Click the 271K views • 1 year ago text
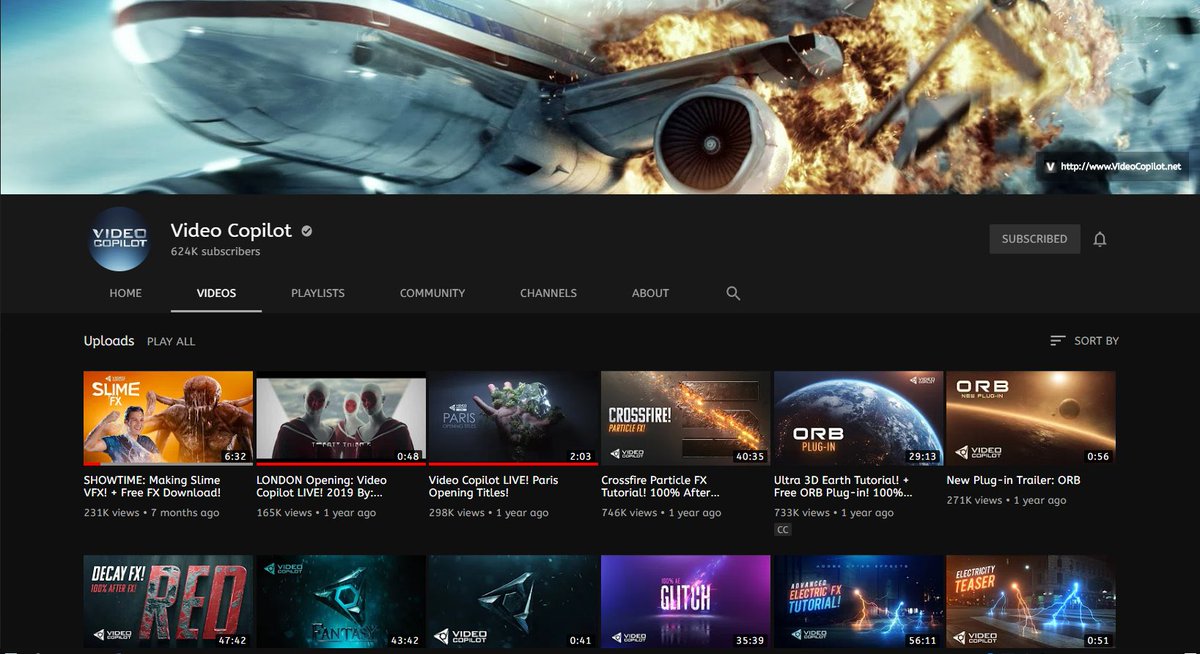Viewport: 1200px width, 654px height. [1006, 500]
